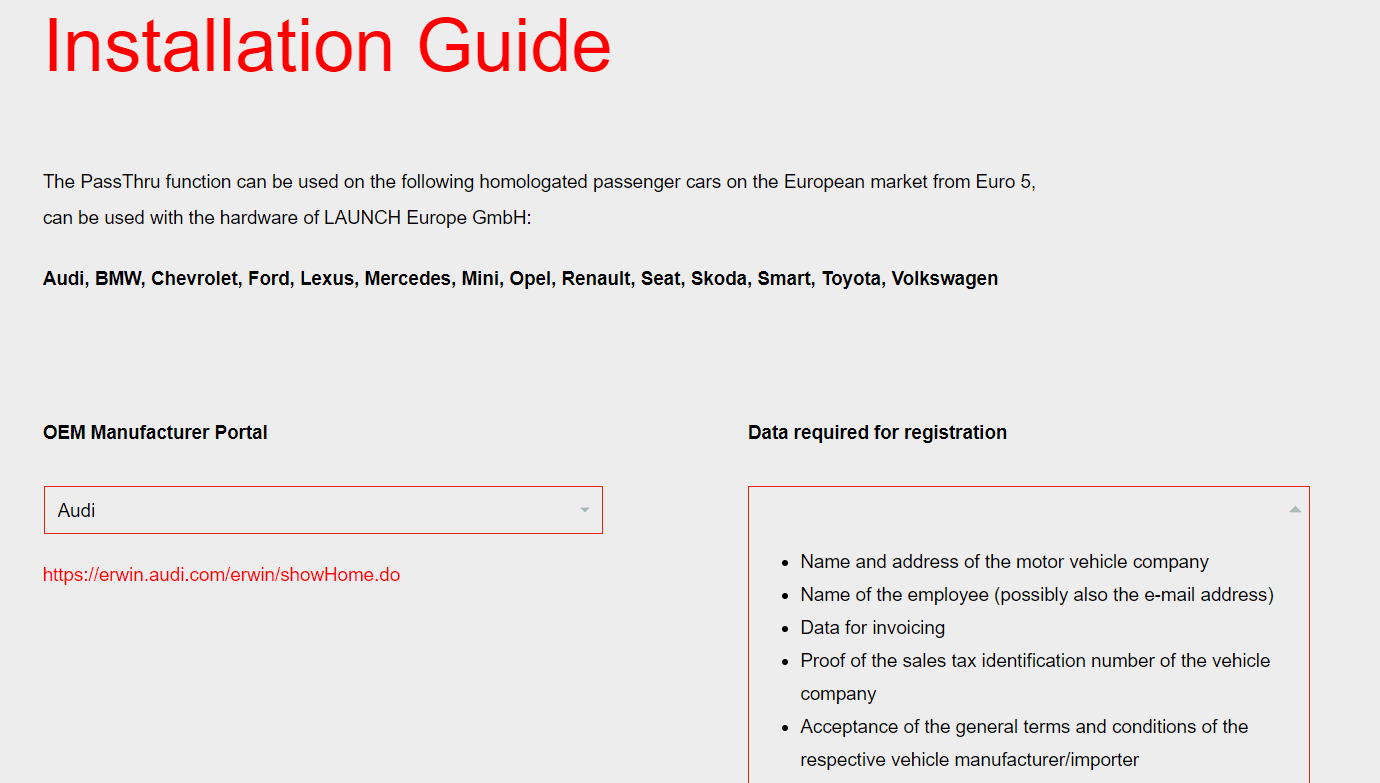This screenshot has width=1380, height=783.
Task: Click the bullet about motor vehicle company name
Action: coord(1004,561)
